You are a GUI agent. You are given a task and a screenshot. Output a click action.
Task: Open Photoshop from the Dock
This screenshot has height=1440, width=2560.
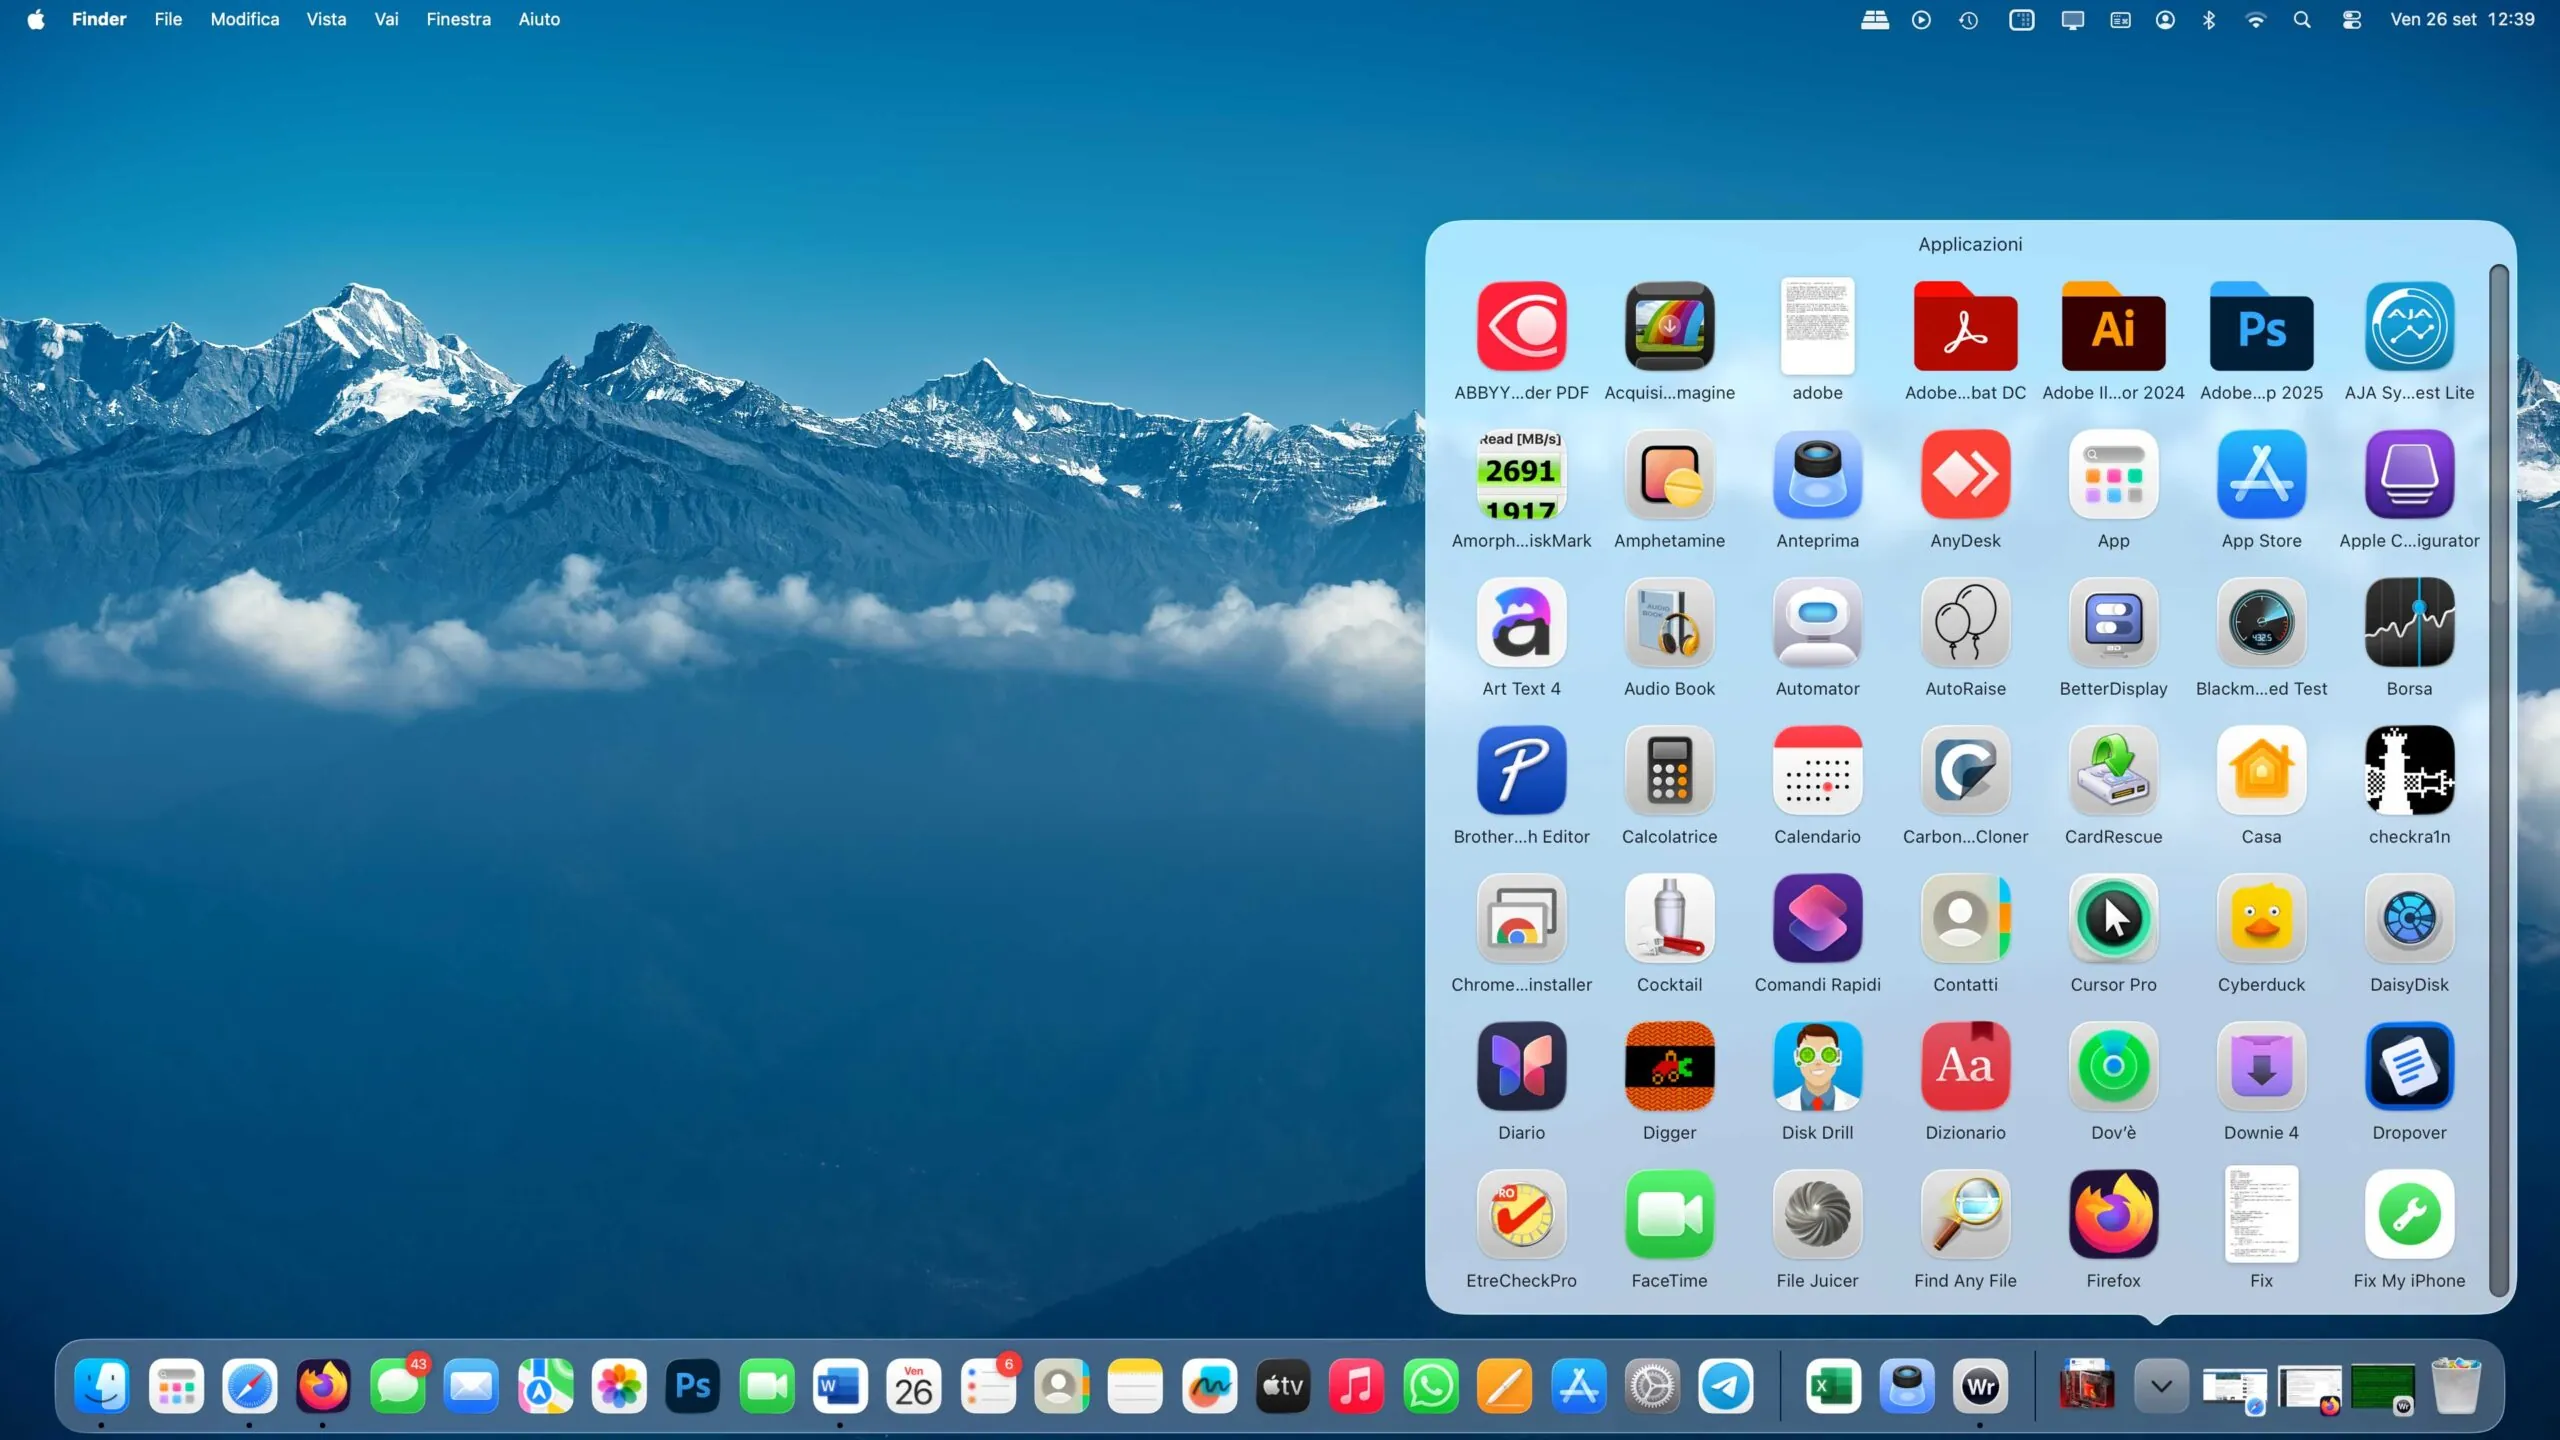(691, 1386)
